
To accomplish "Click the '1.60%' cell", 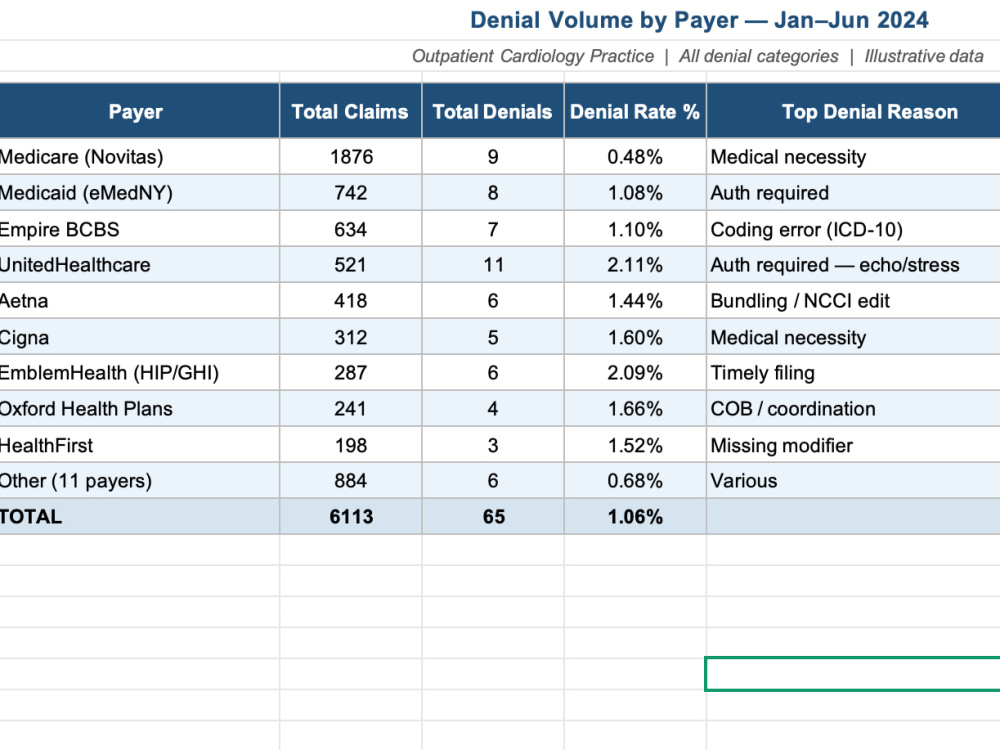I will tap(635, 337).
